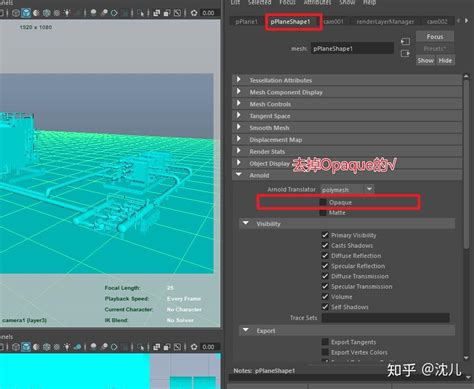Viewport: 474px width, 389px height.
Task: Toggle X-Ray Active Components in the upper viewport toolbar
Action: (167, 13)
